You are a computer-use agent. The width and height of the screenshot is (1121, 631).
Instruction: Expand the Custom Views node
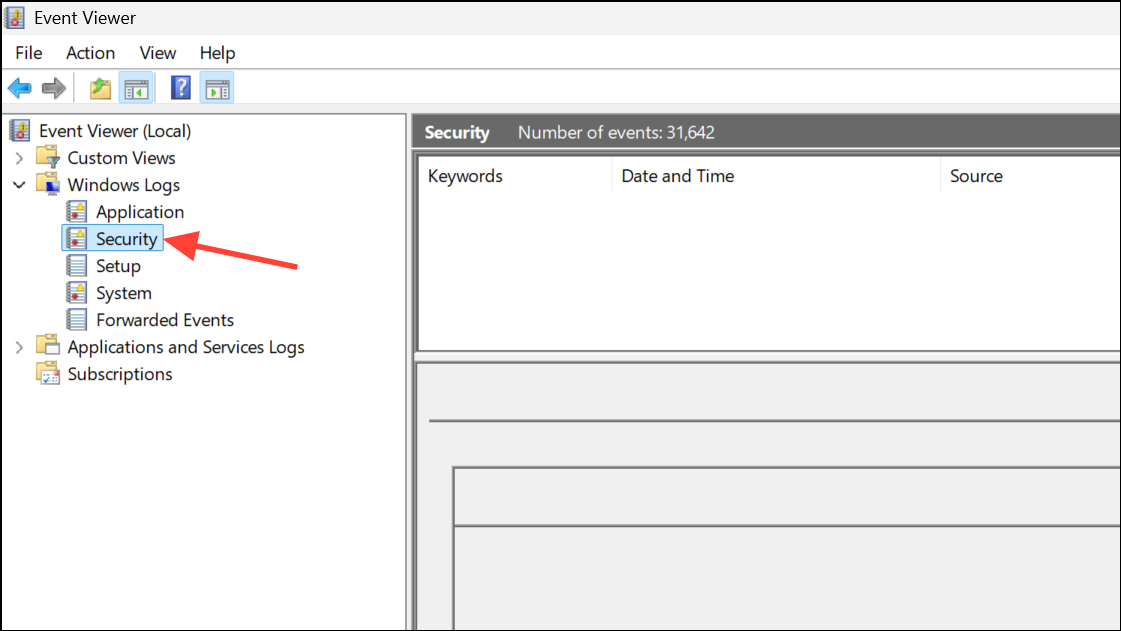(x=19, y=158)
